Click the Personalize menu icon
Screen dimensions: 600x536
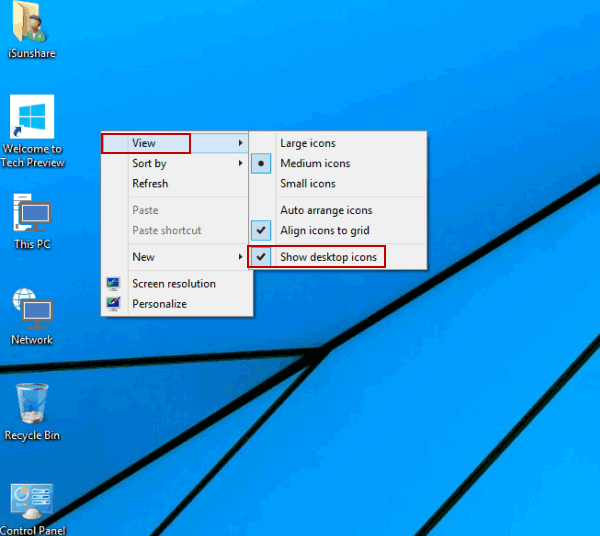113,304
